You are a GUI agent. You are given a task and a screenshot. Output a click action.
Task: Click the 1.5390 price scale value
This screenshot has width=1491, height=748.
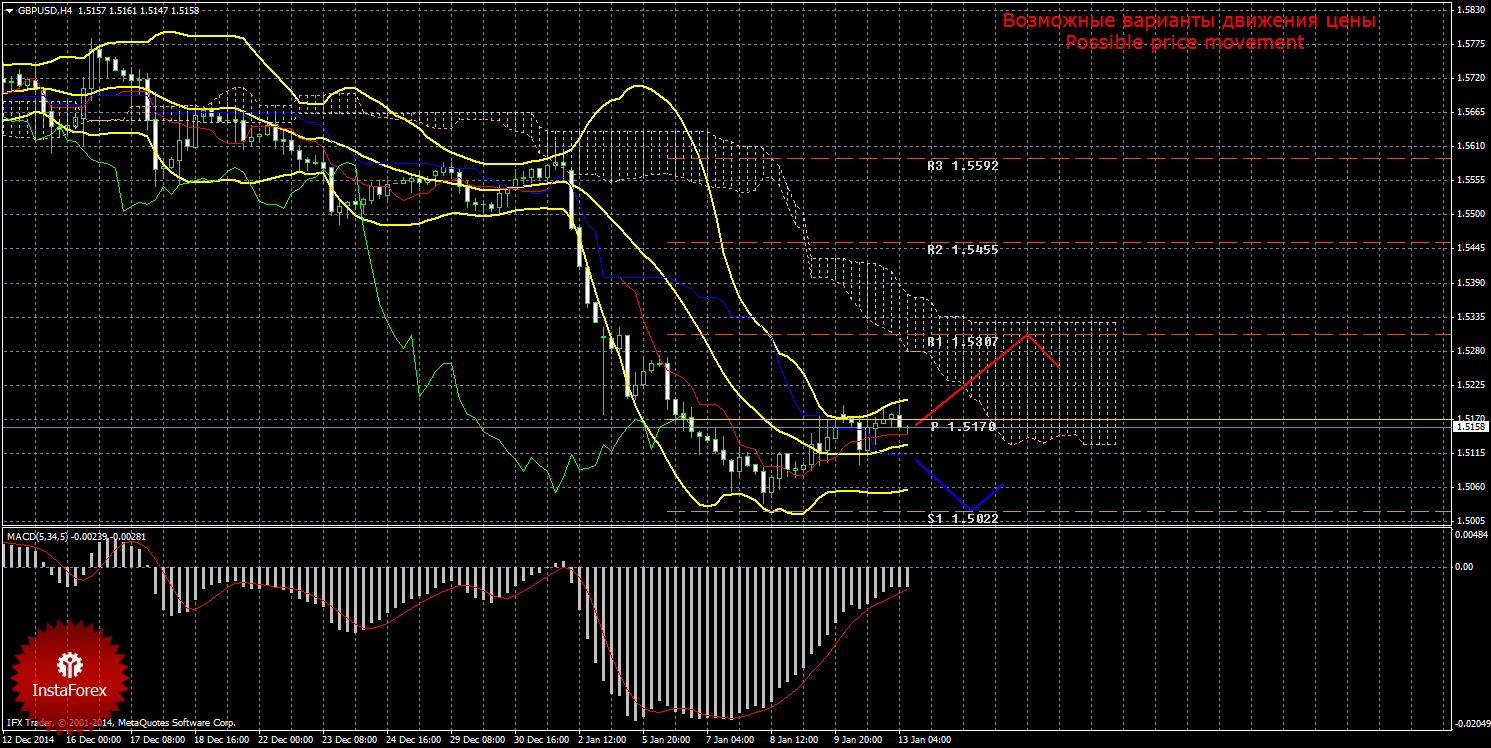tap(1470, 283)
